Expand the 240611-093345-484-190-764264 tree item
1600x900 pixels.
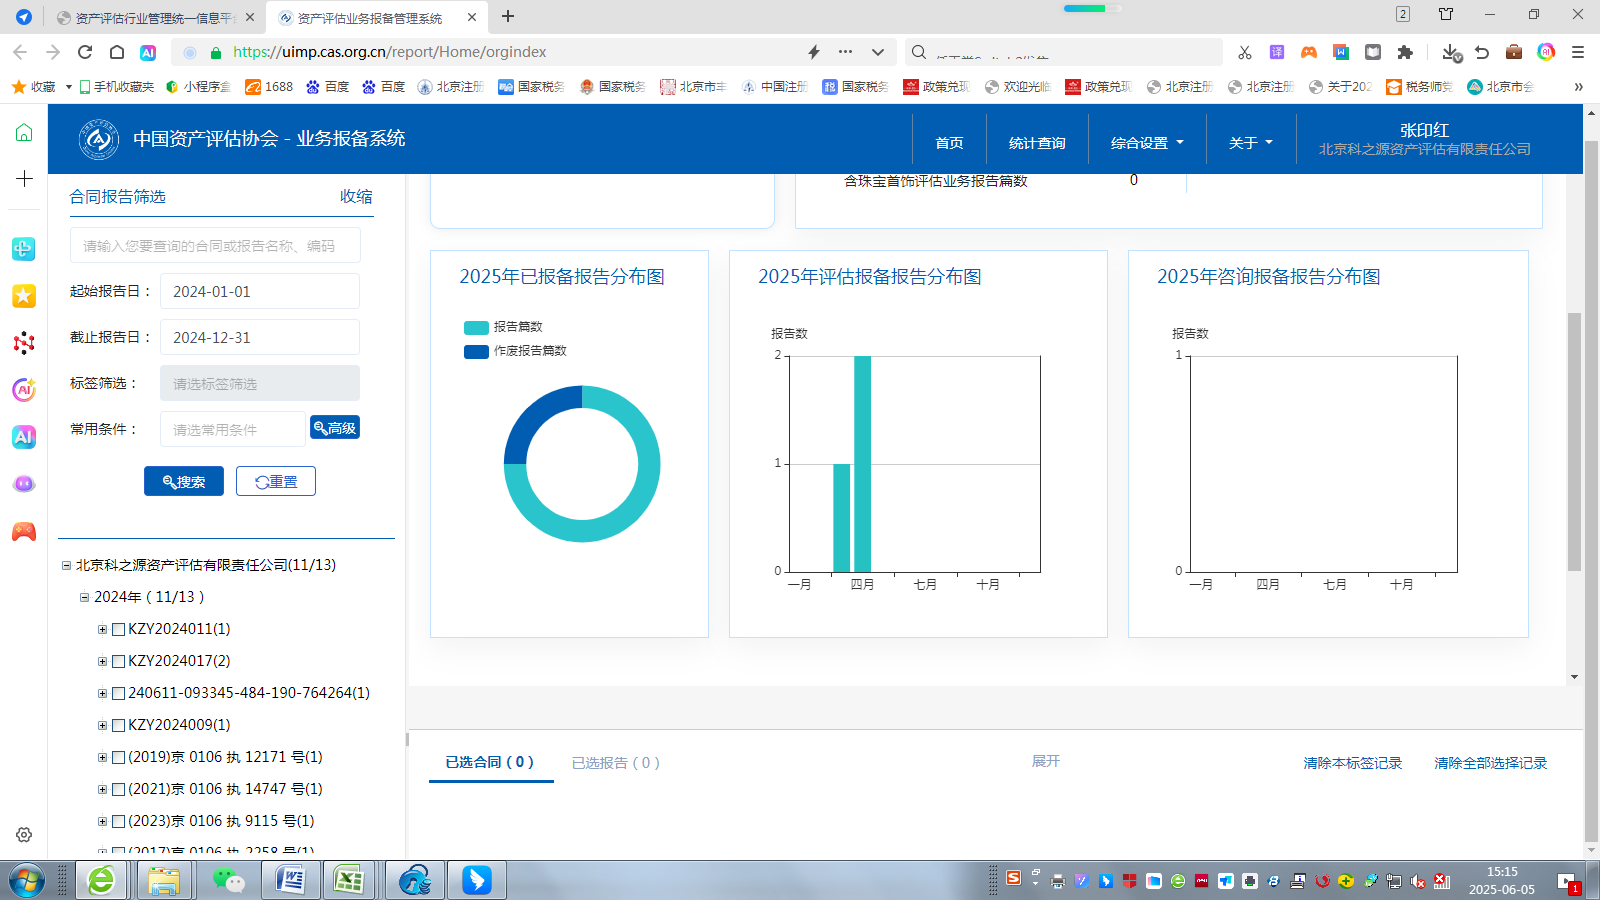pos(102,693)
